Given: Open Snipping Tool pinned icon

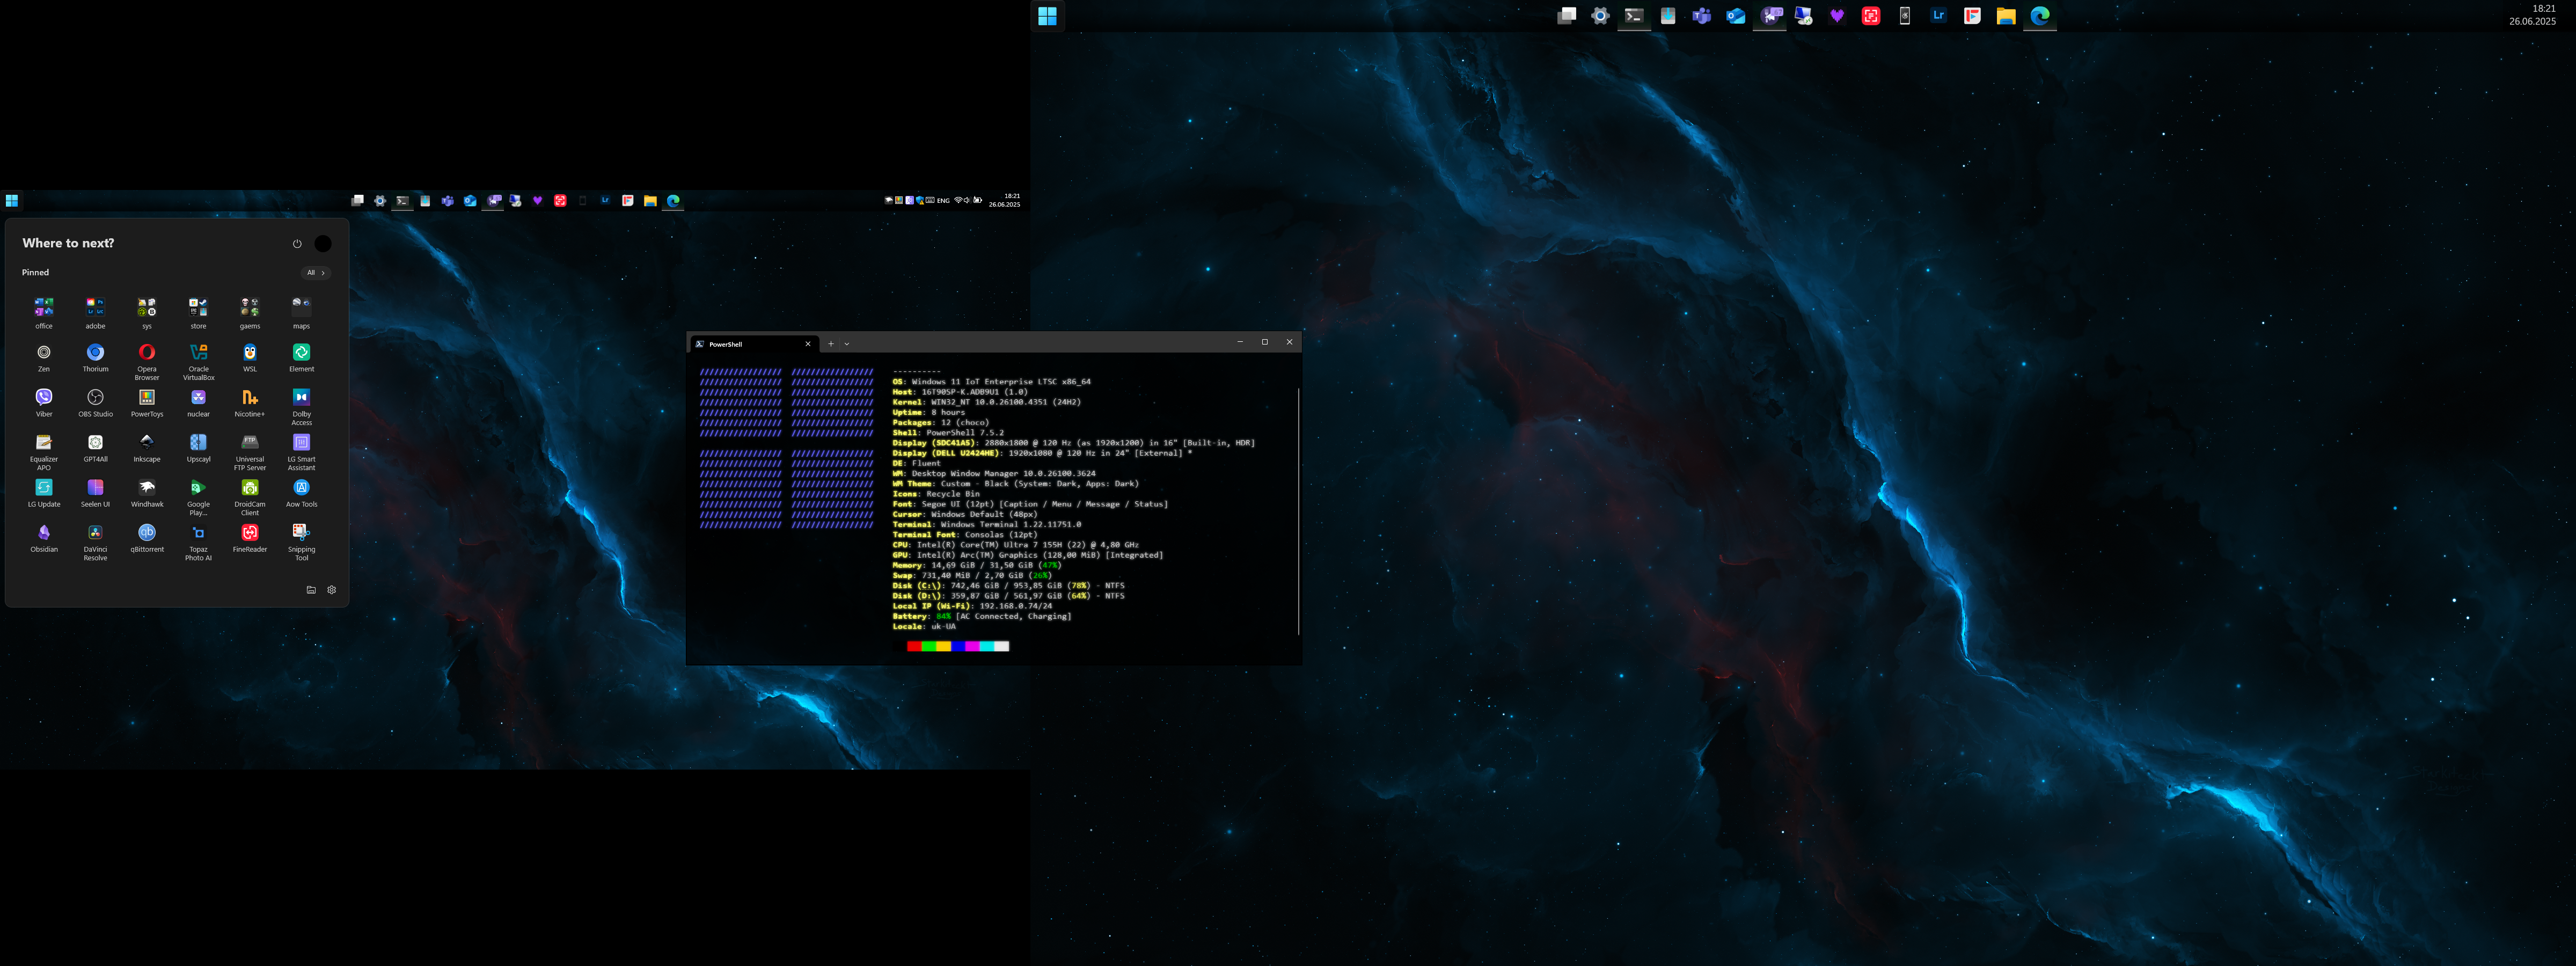Looking at the screenshot, I should click(x=301, y=533).
